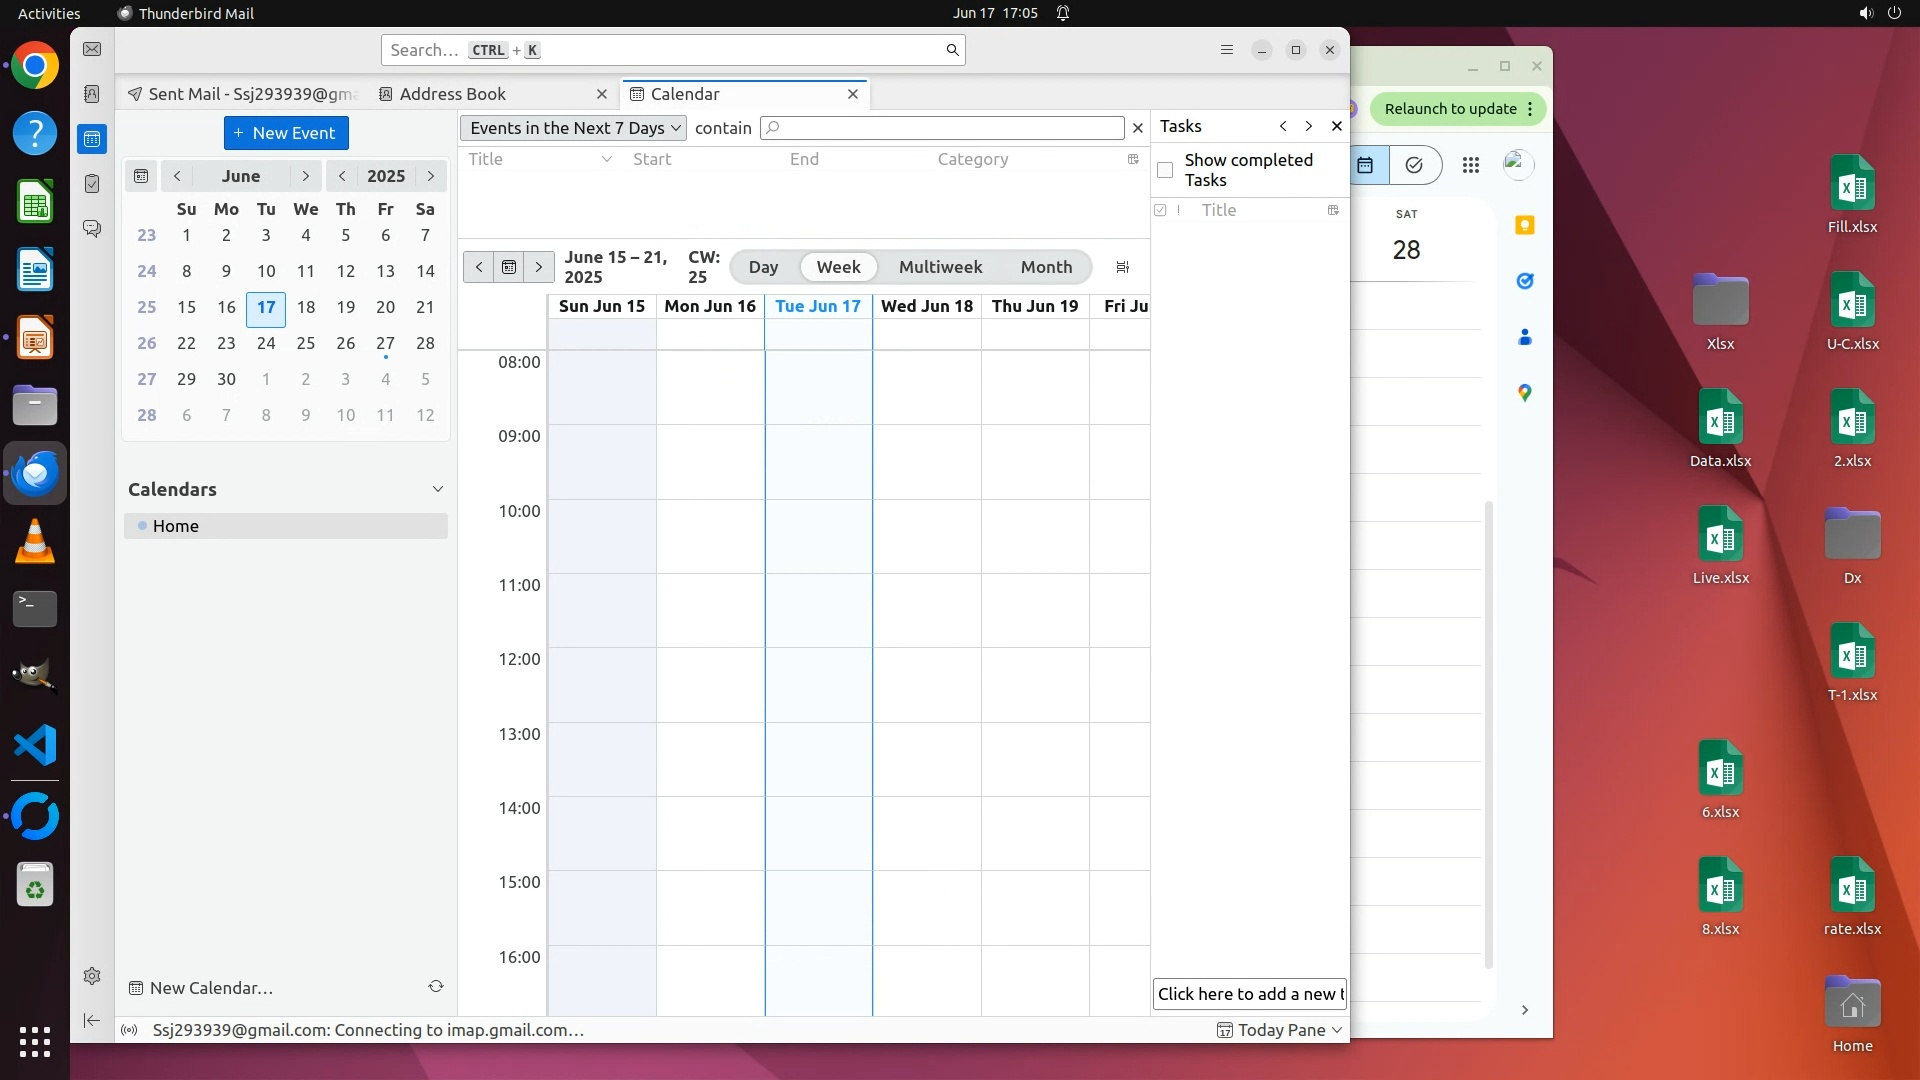Enable Show completed Tasks checkbox

point(1165,170)
